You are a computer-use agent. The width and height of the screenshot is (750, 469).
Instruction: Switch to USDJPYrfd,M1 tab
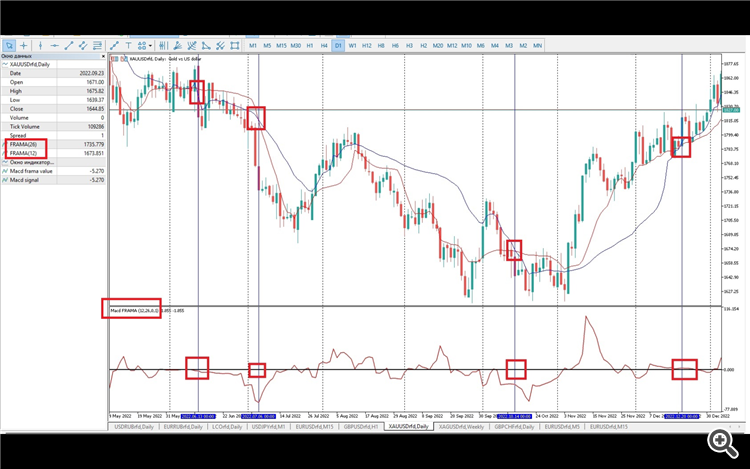[x=268, y=426]
